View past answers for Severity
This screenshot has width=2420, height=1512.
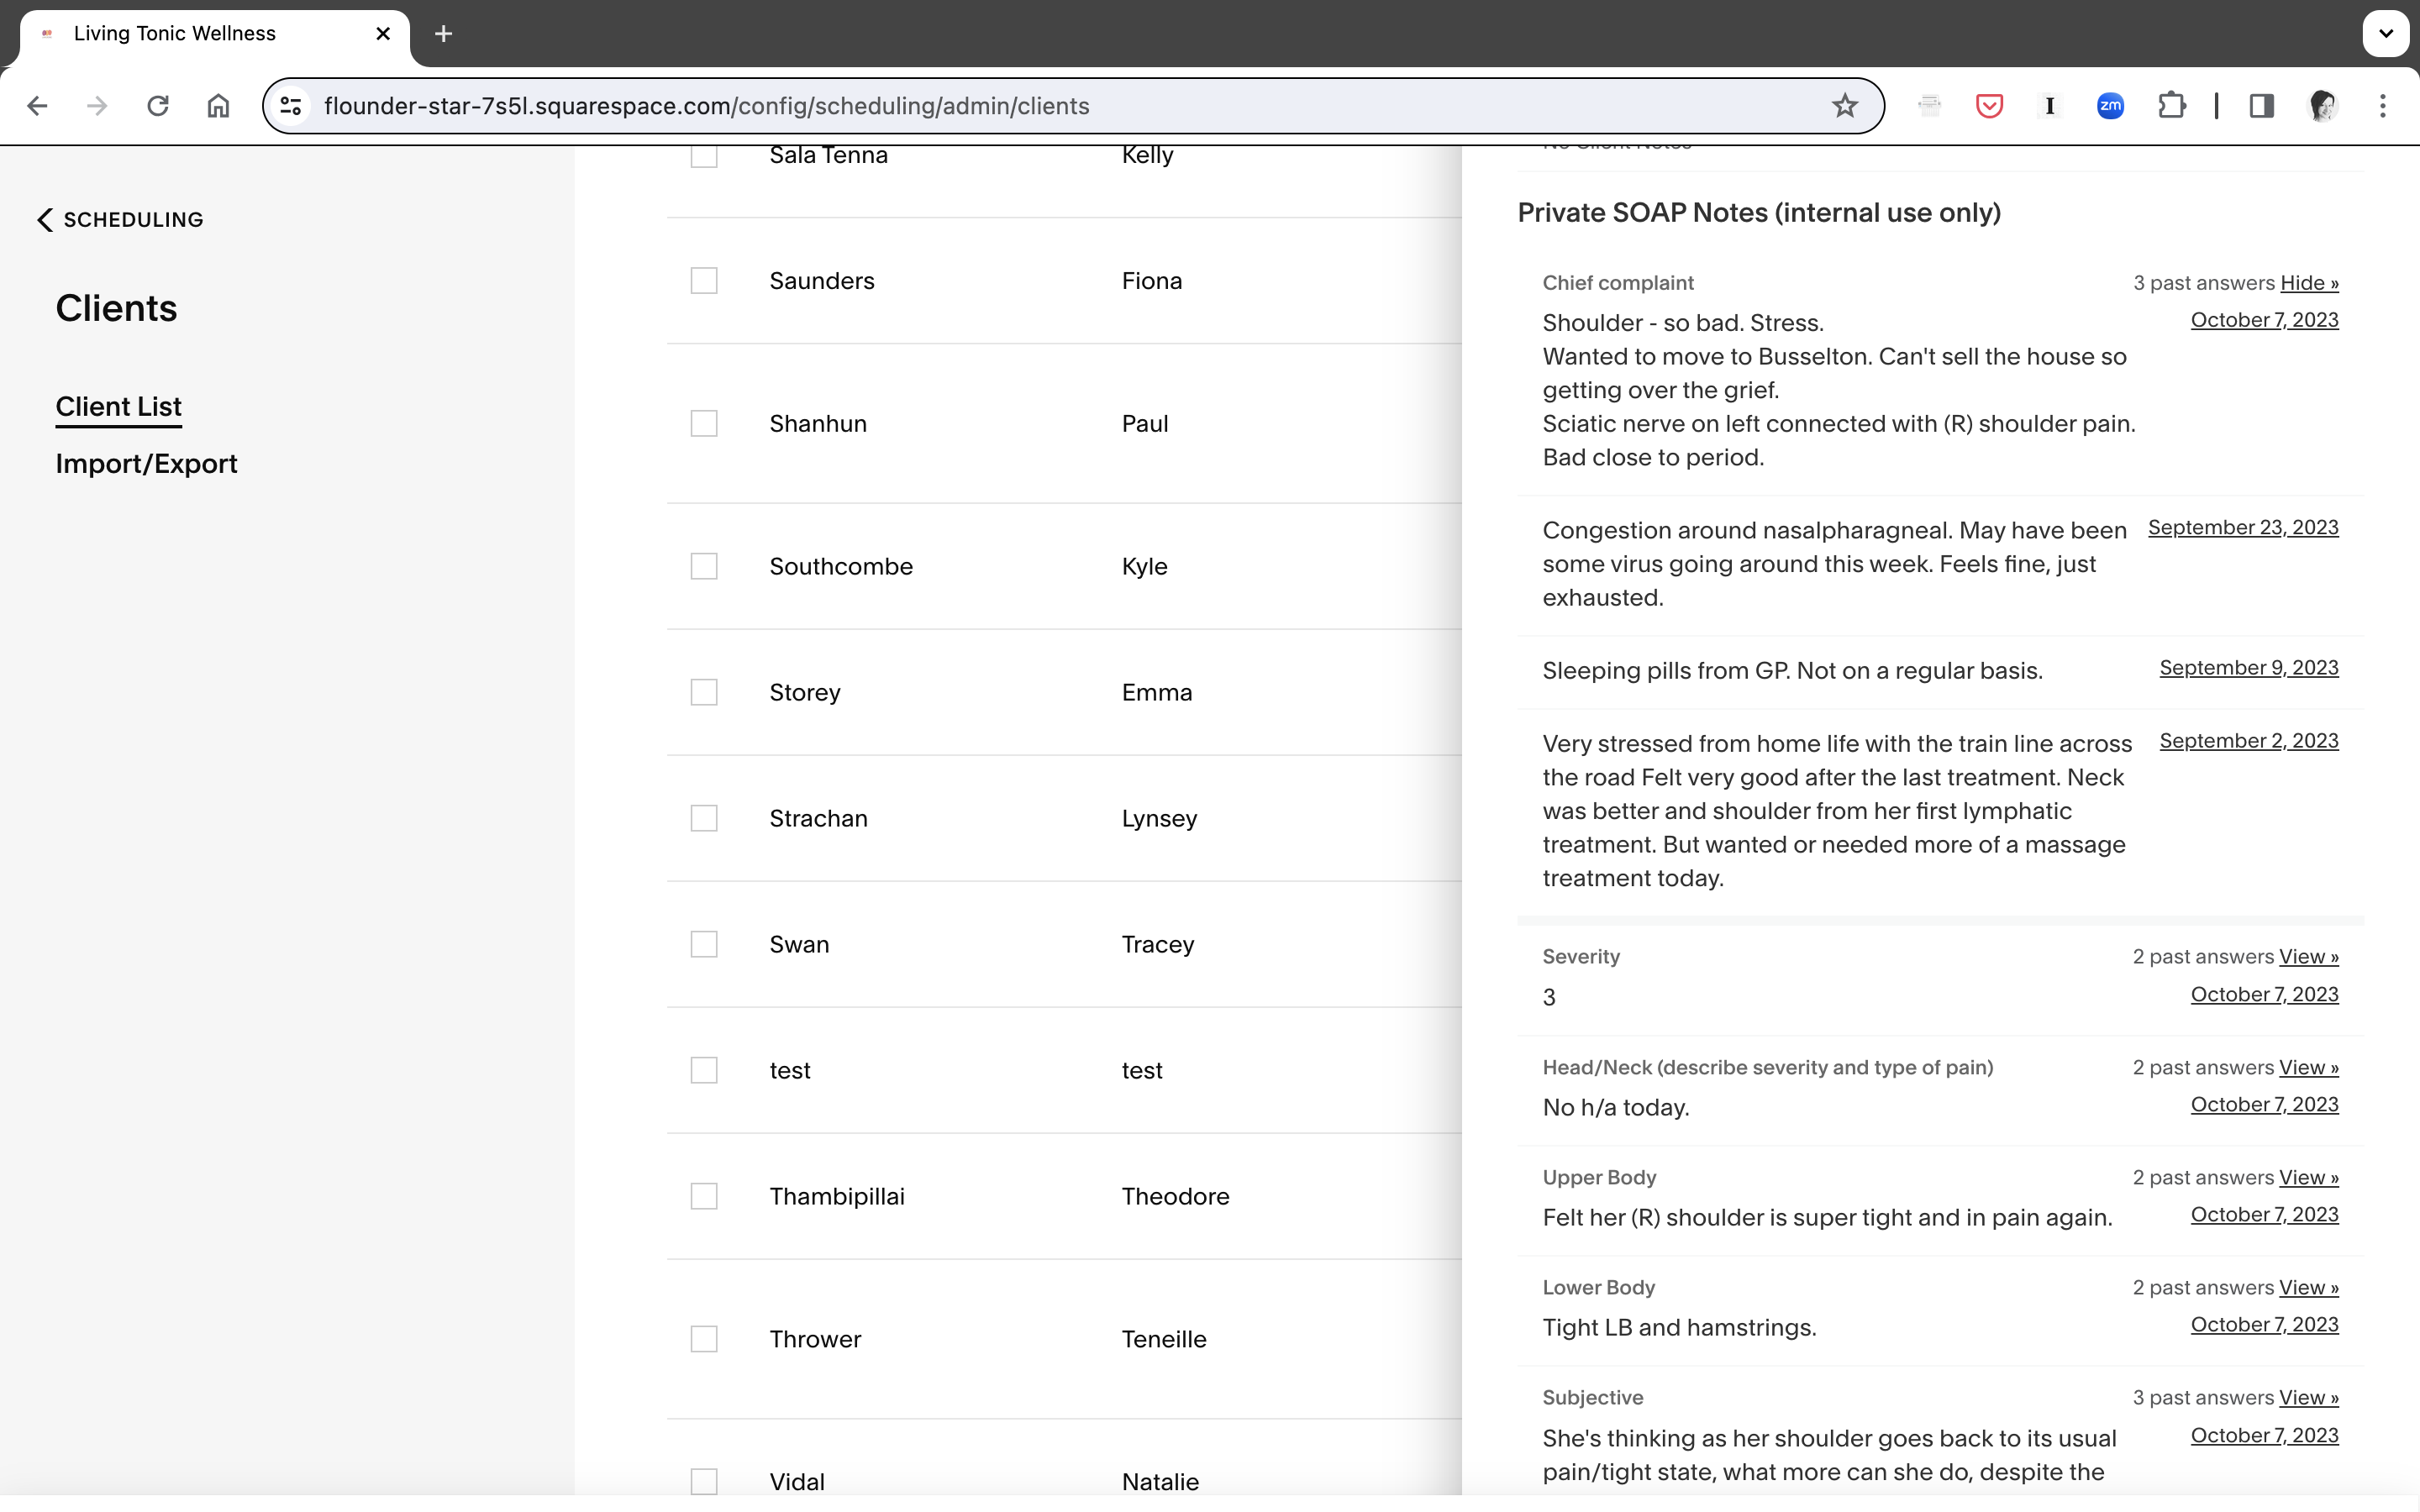pyautogui.click(x=2308, y=957)
